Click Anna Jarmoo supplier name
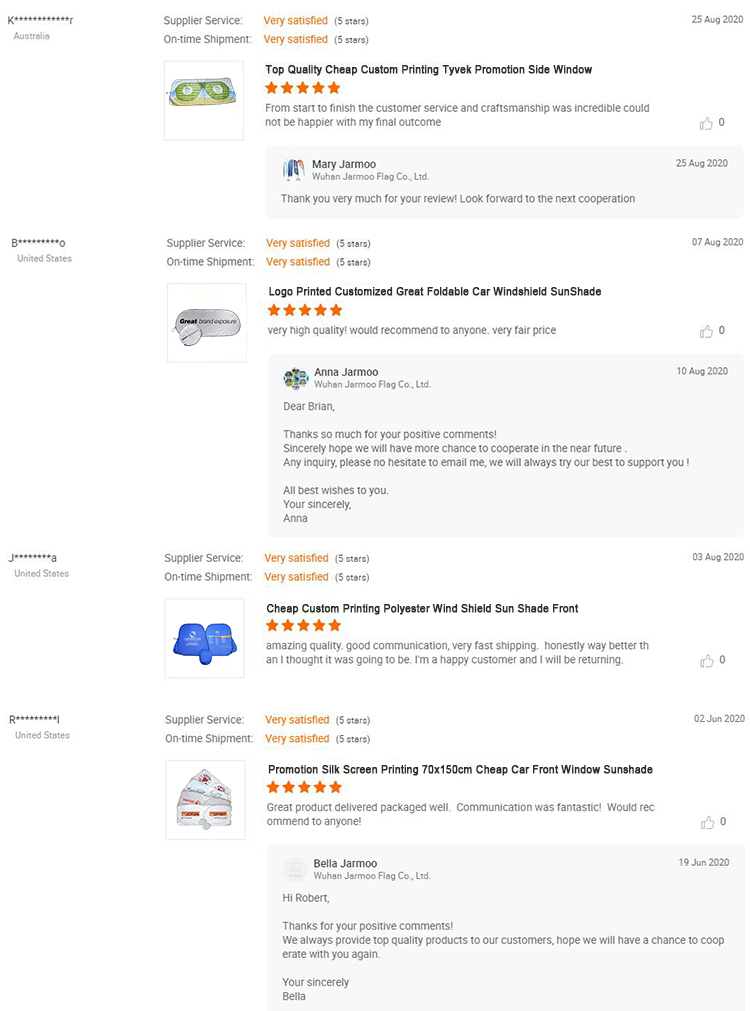 pos(346,372)
